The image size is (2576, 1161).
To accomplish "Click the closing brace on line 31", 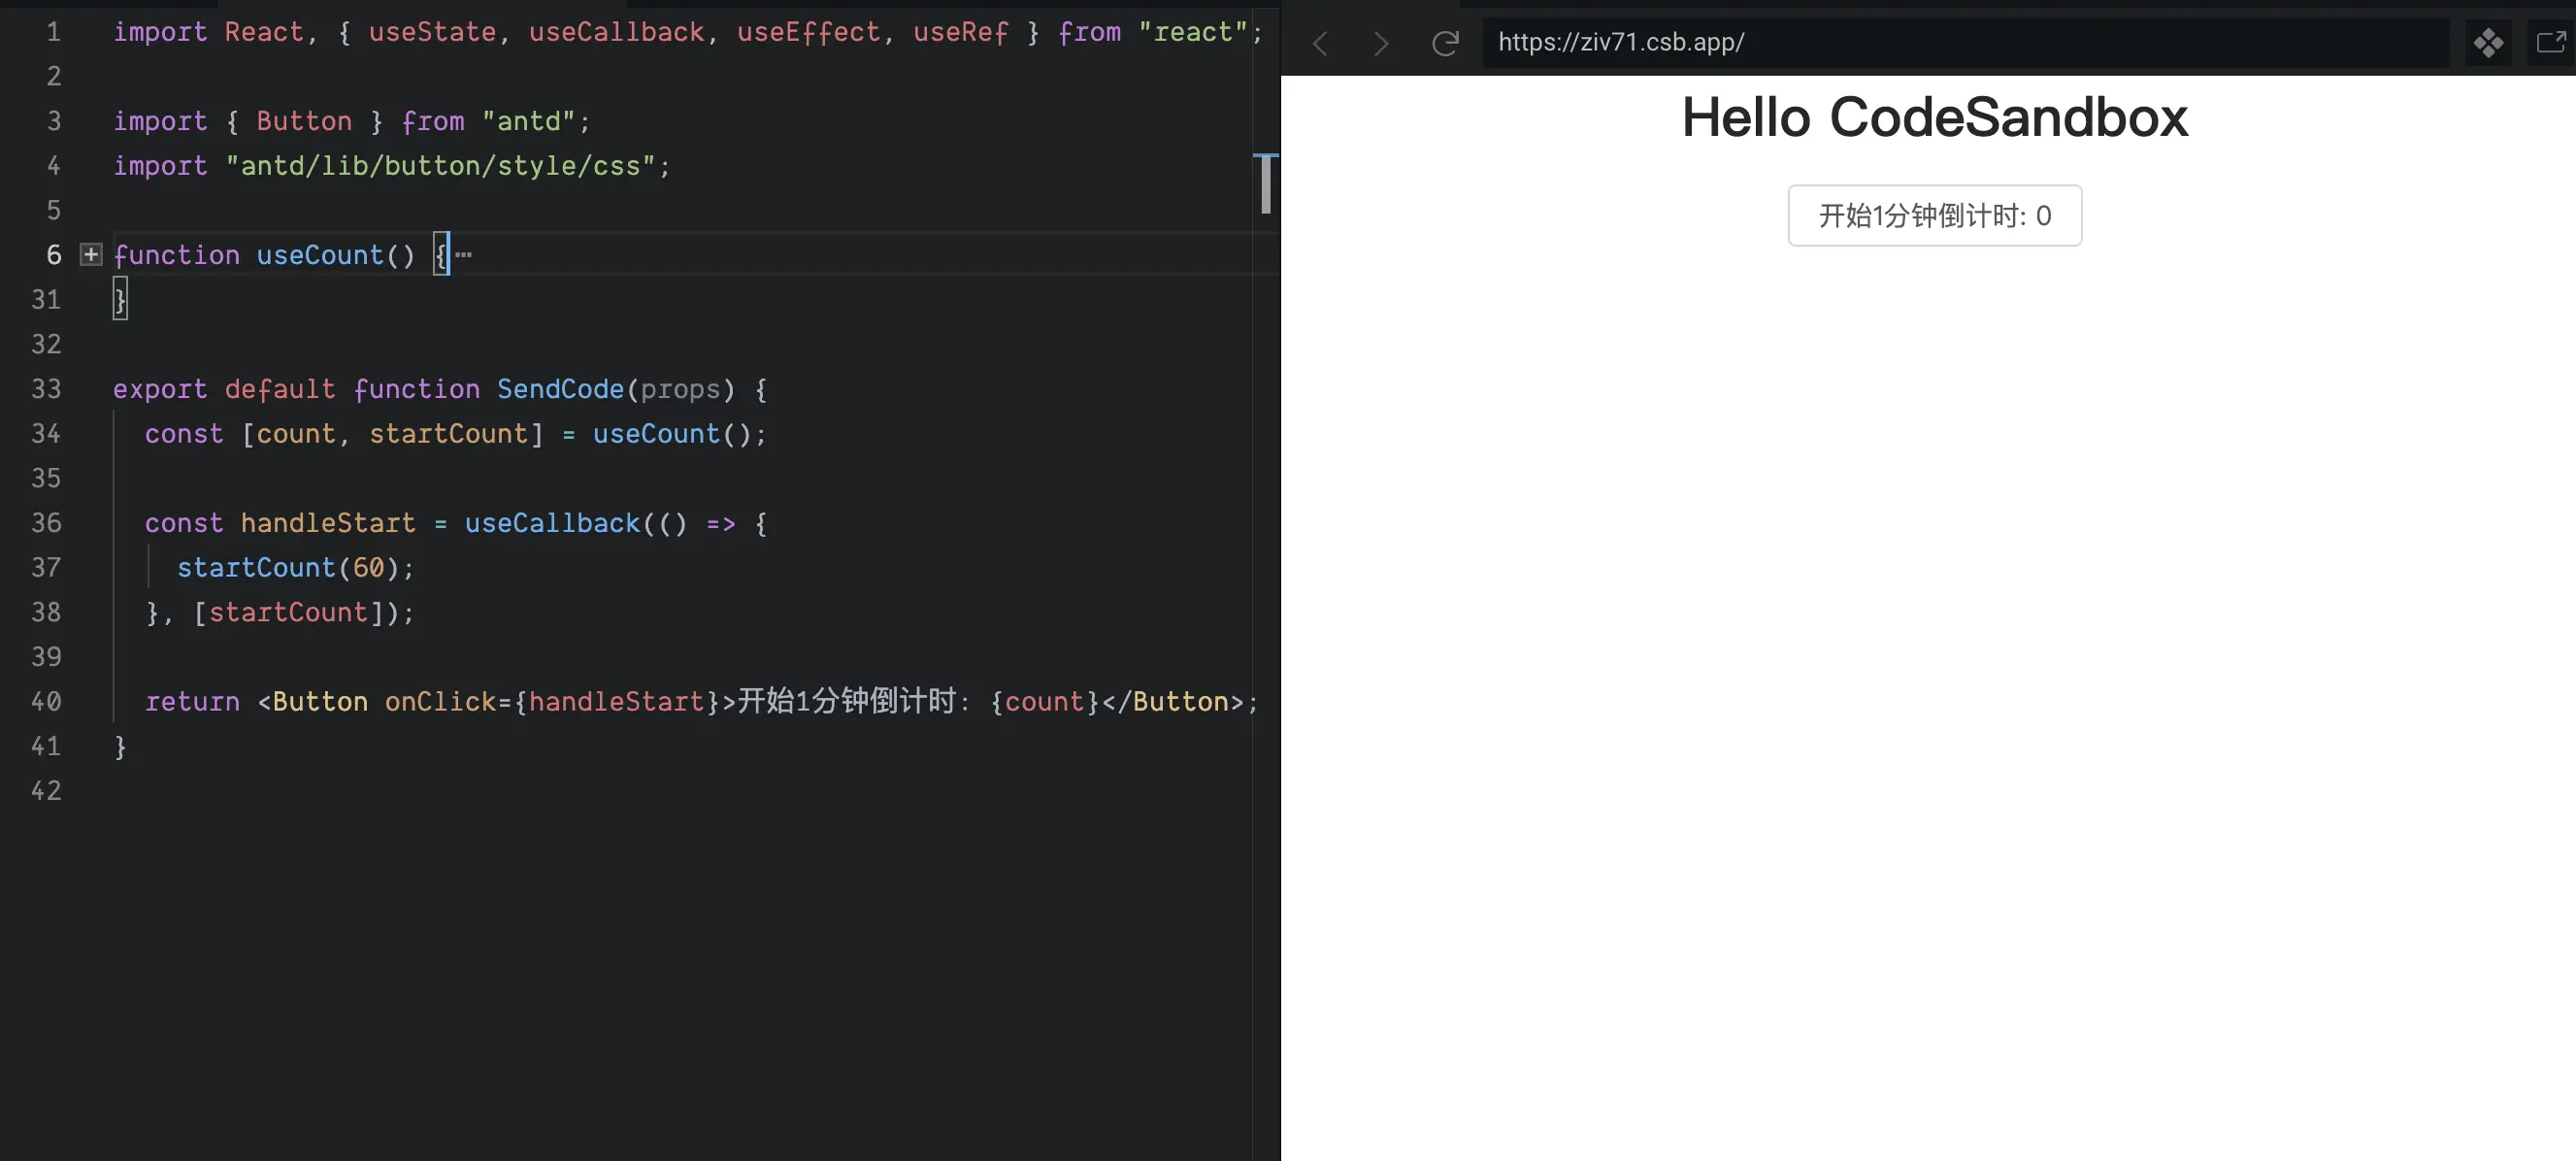I will pos(120,299).
